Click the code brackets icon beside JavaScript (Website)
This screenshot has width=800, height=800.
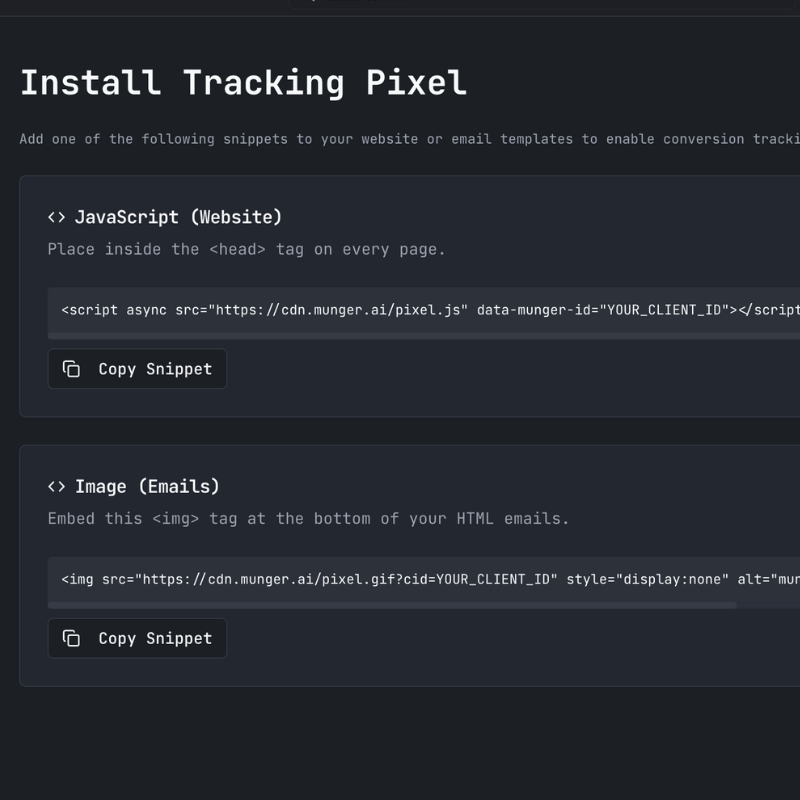coord(57,217)
